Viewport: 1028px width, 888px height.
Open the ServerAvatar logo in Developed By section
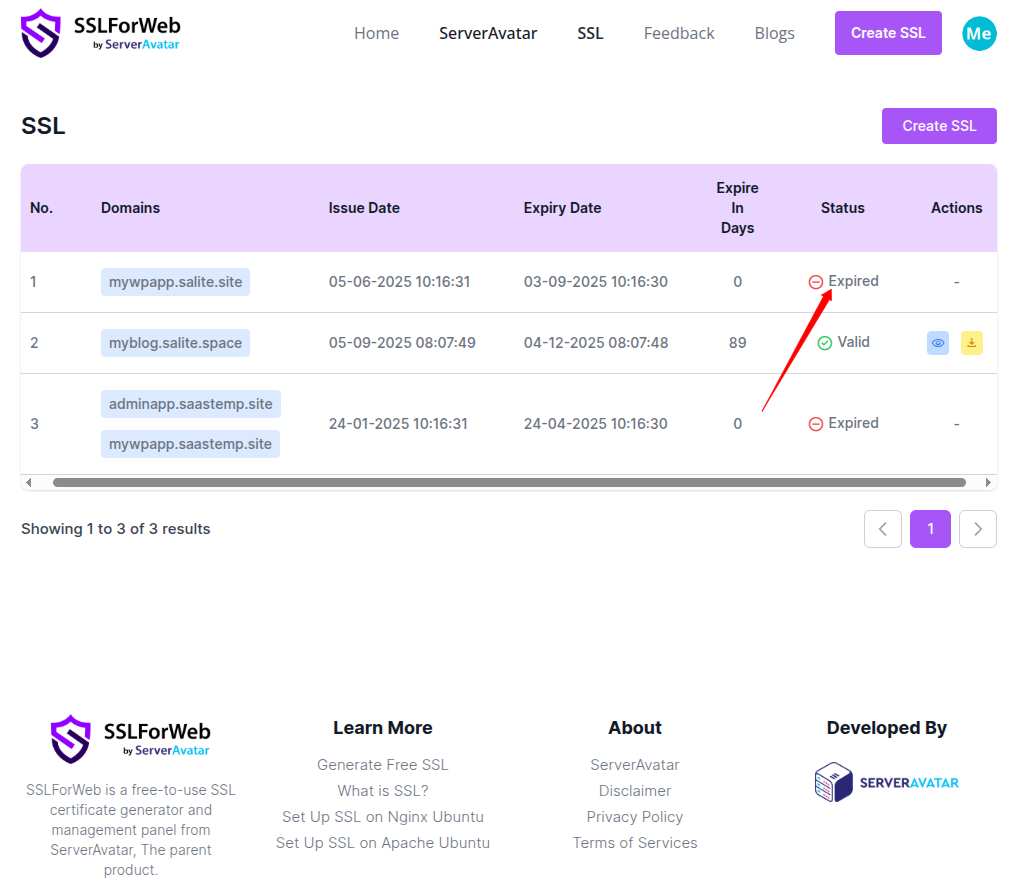click(x=886, y=783)
